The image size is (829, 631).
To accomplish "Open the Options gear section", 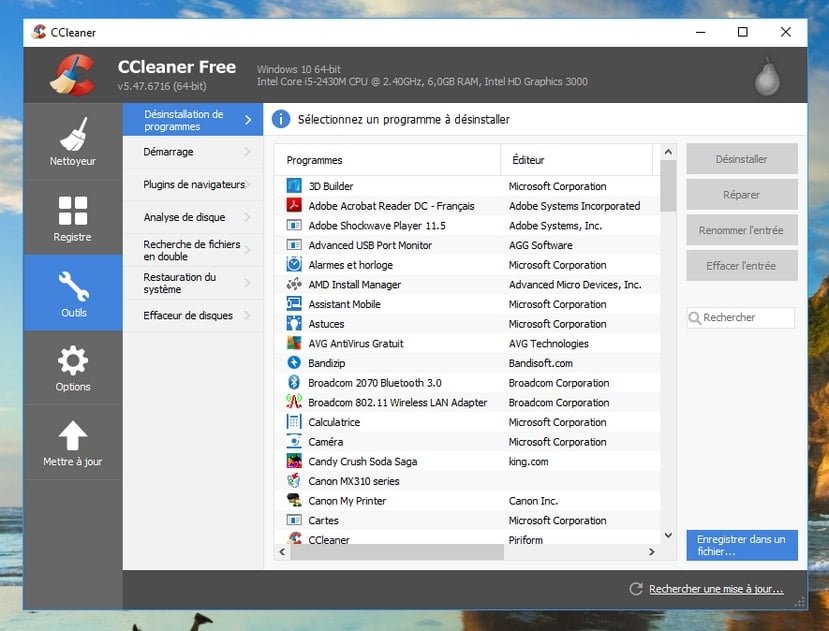I will point(73,368).
